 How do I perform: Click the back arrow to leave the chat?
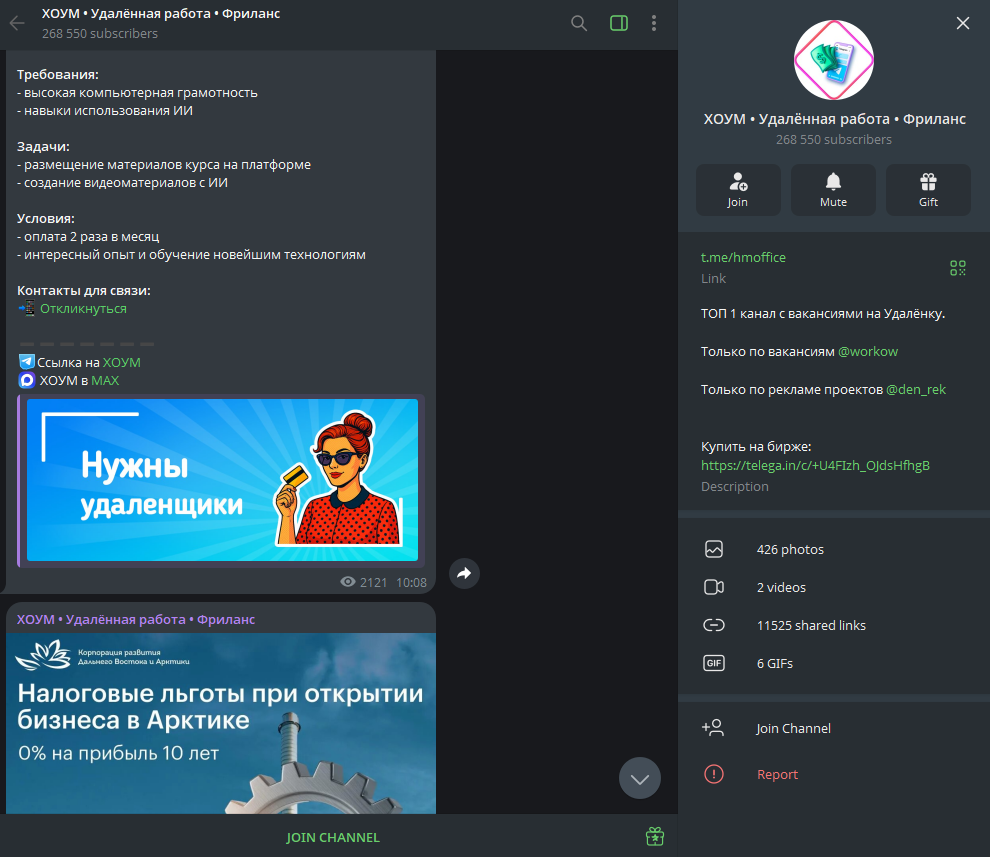[x=16, y=22]
